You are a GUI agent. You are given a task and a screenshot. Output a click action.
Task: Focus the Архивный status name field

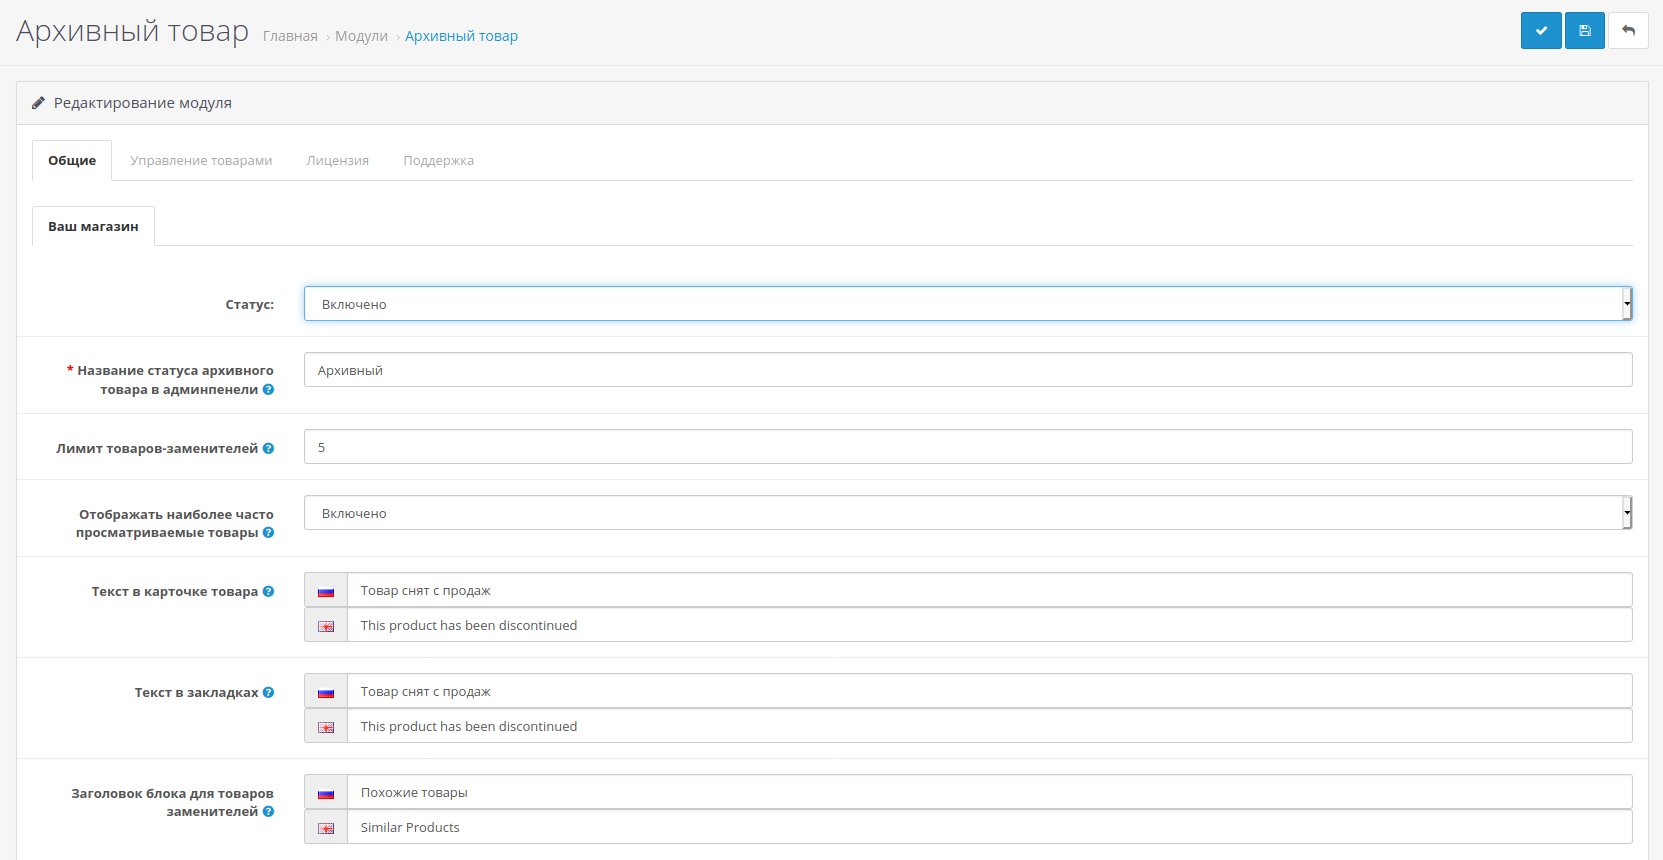pyautogui.click(x=967, y=370)
